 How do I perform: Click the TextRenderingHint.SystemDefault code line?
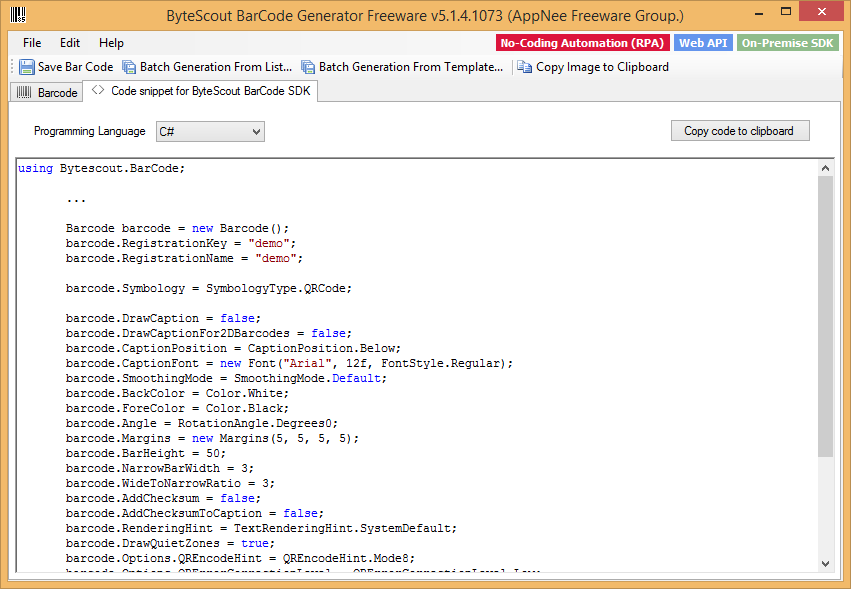pos(262,528)
